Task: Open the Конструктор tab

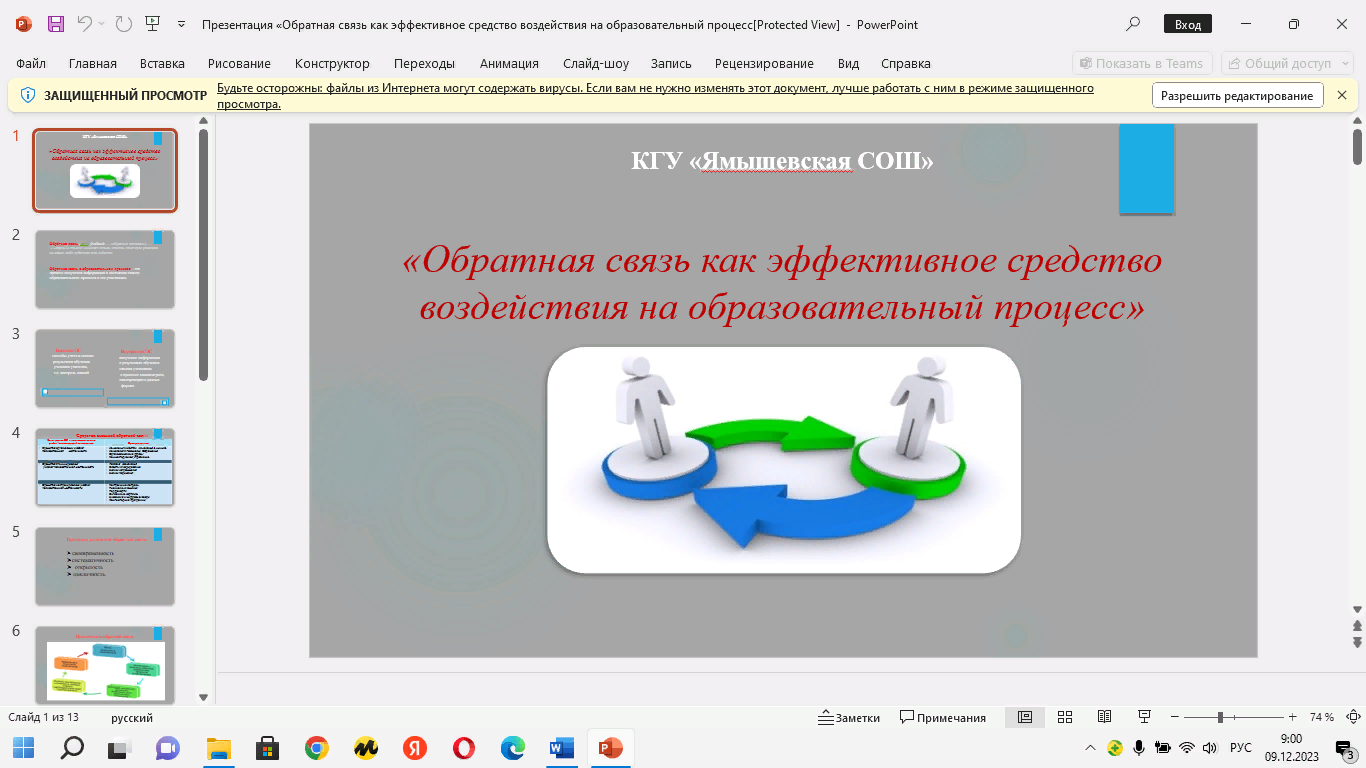Action: 332,63
